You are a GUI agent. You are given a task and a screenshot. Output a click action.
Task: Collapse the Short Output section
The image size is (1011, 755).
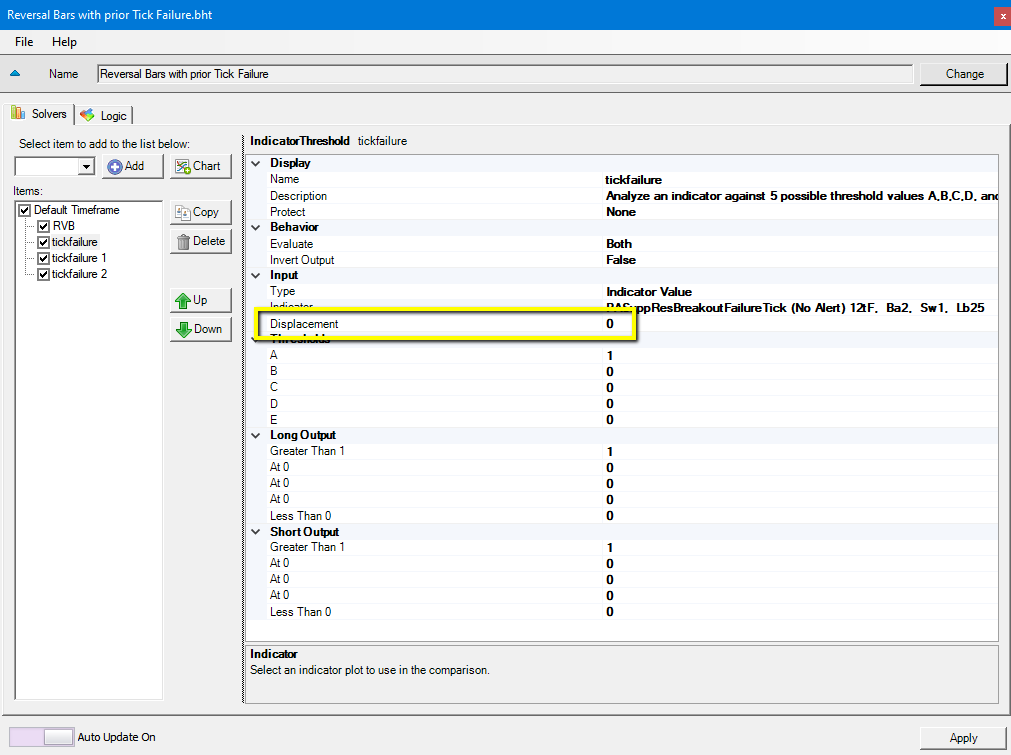click(256, 532)
